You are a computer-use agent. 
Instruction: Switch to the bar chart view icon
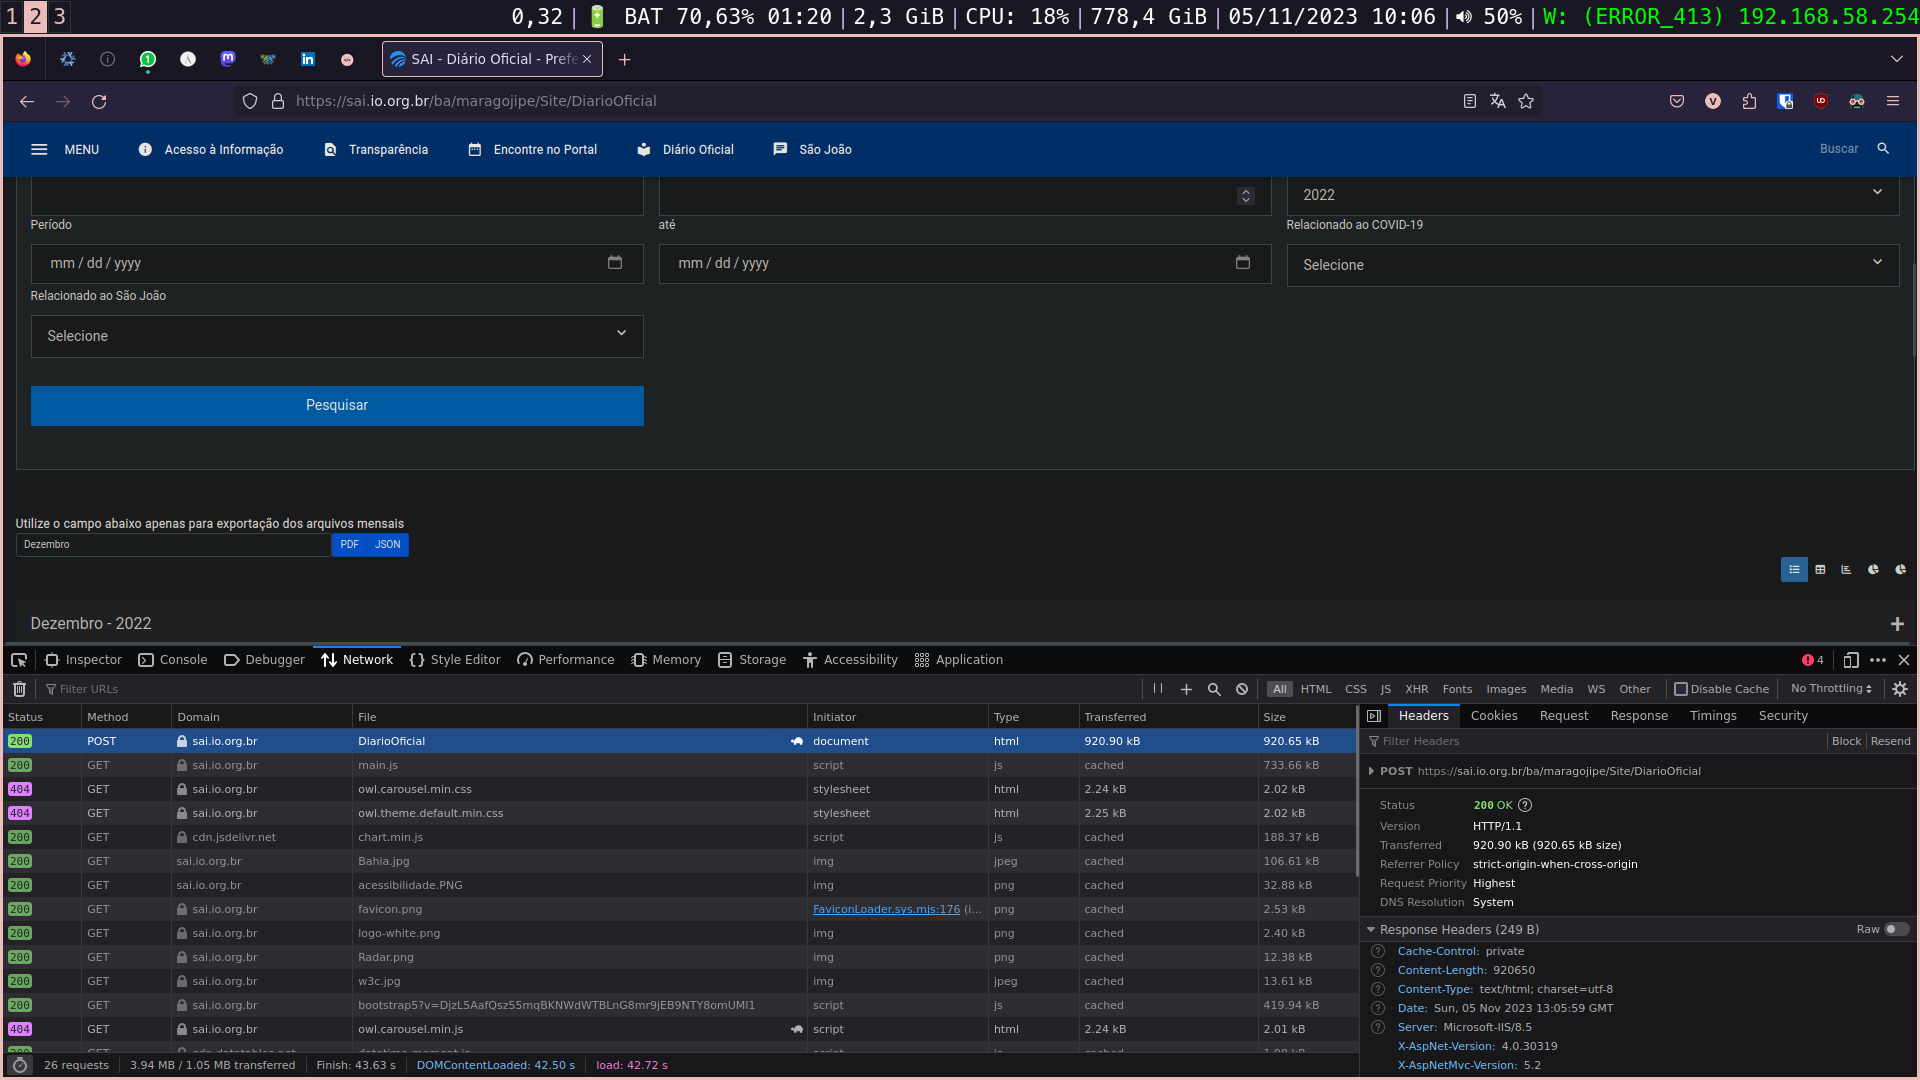1846,570
